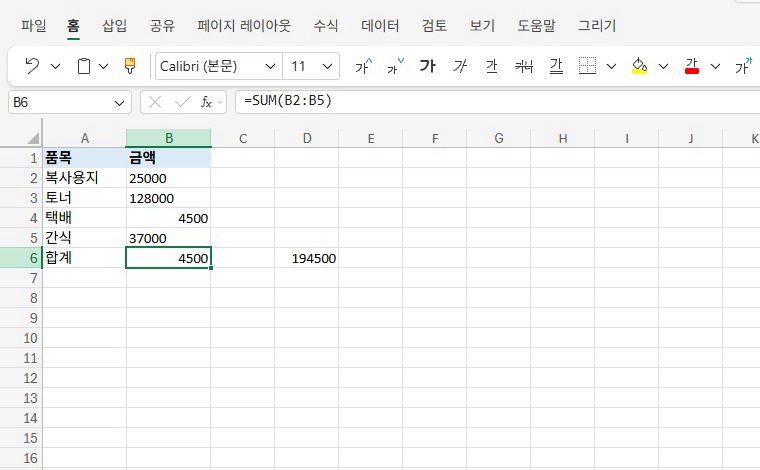Select the 금액 header cell
The width and height of the screenshot is (760, 470).
coord(169,158)
